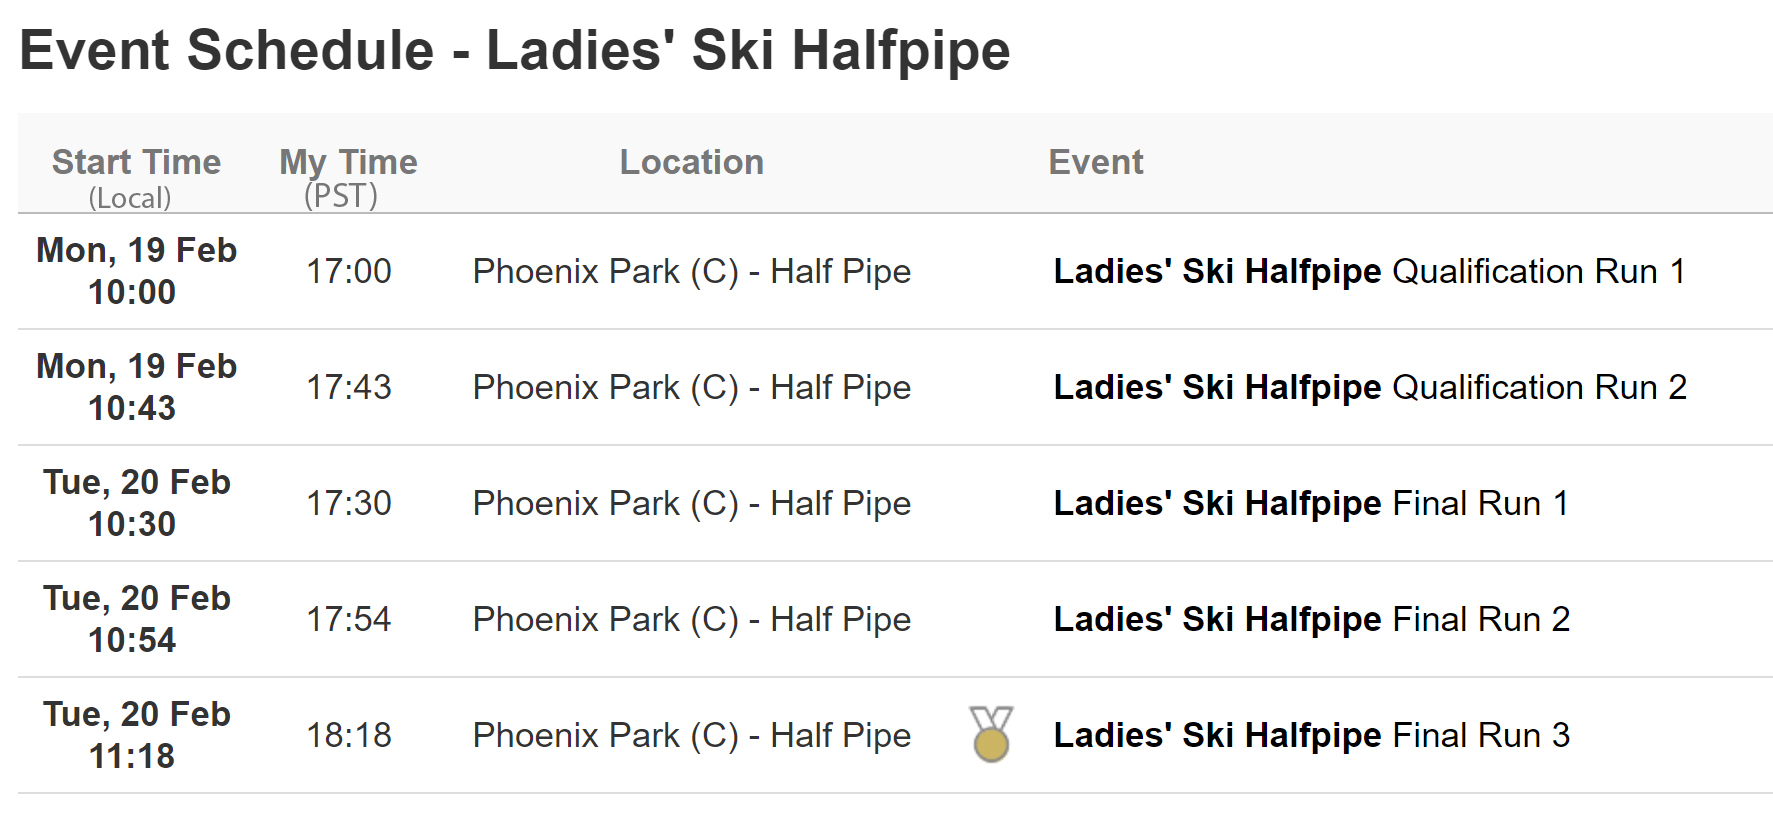Click the Phoenix Park location for Final Run 3
This screenshot has width=1773, height=829.
(x=691, y=735)
